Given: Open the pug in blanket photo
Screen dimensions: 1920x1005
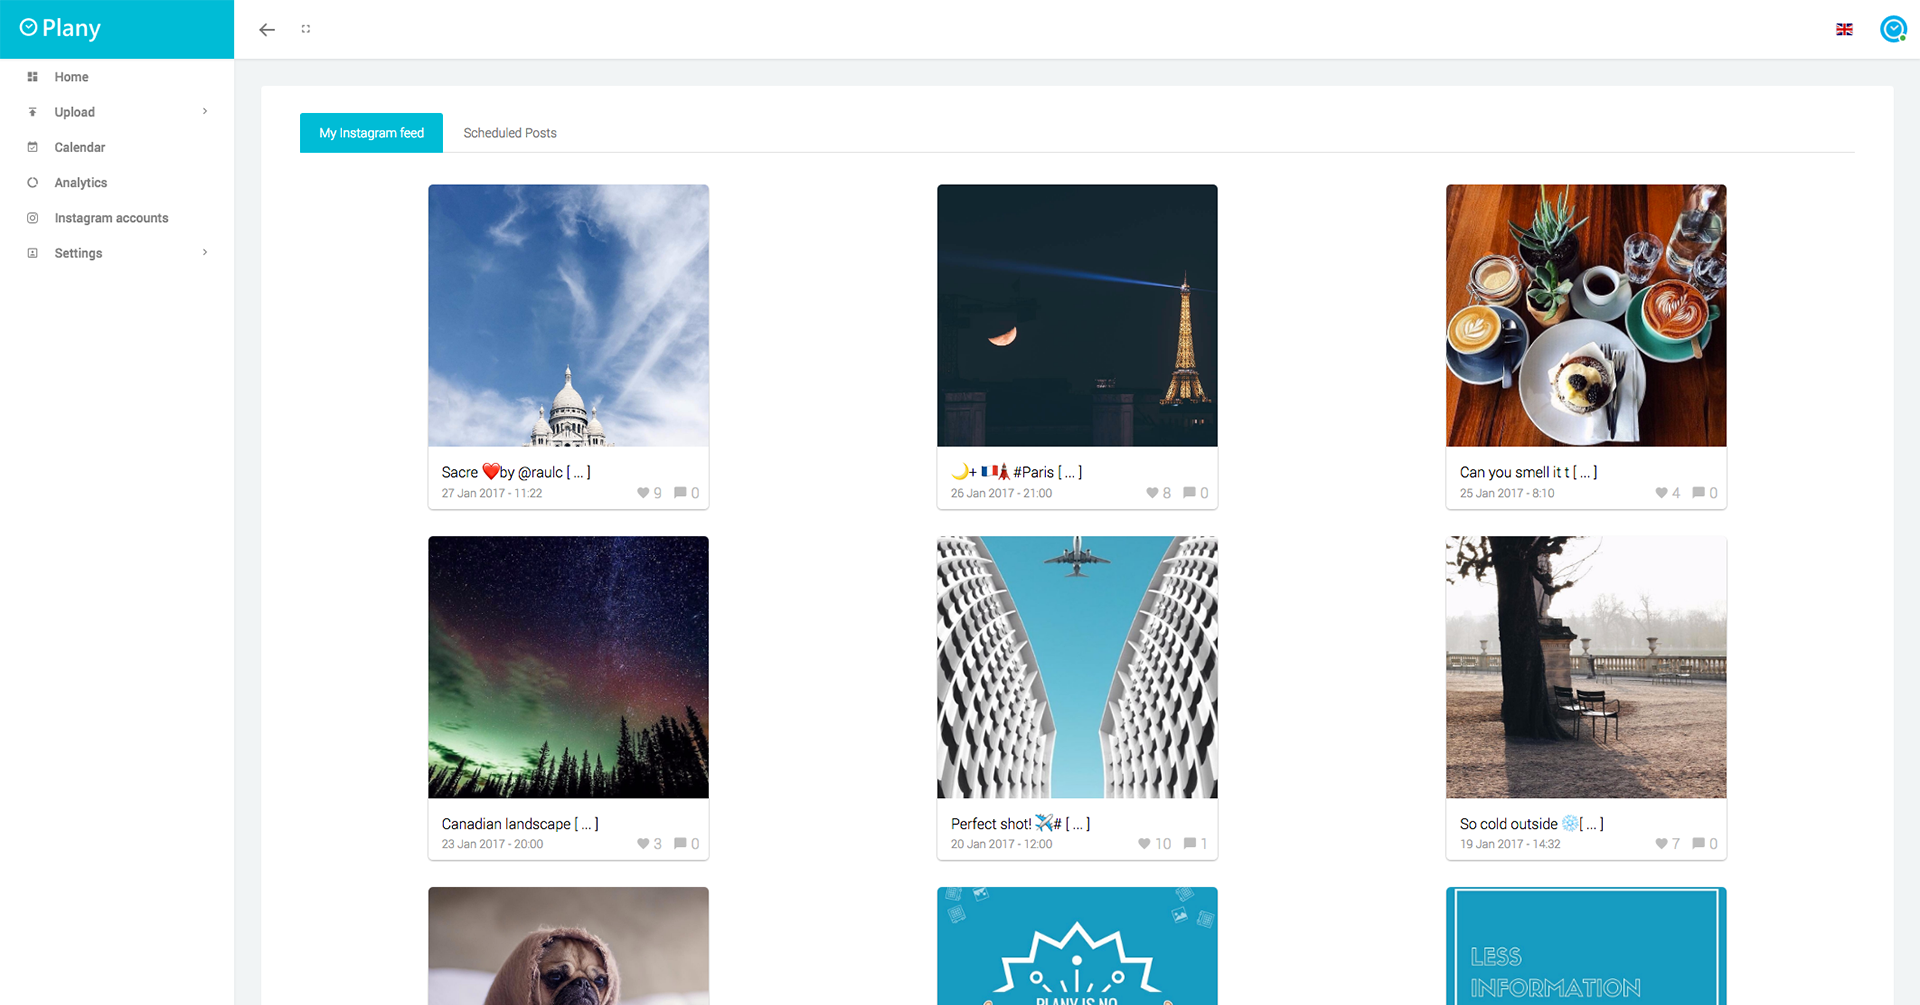Looking at the screenshot, I should pyautogui.click(x=568, y=946).
